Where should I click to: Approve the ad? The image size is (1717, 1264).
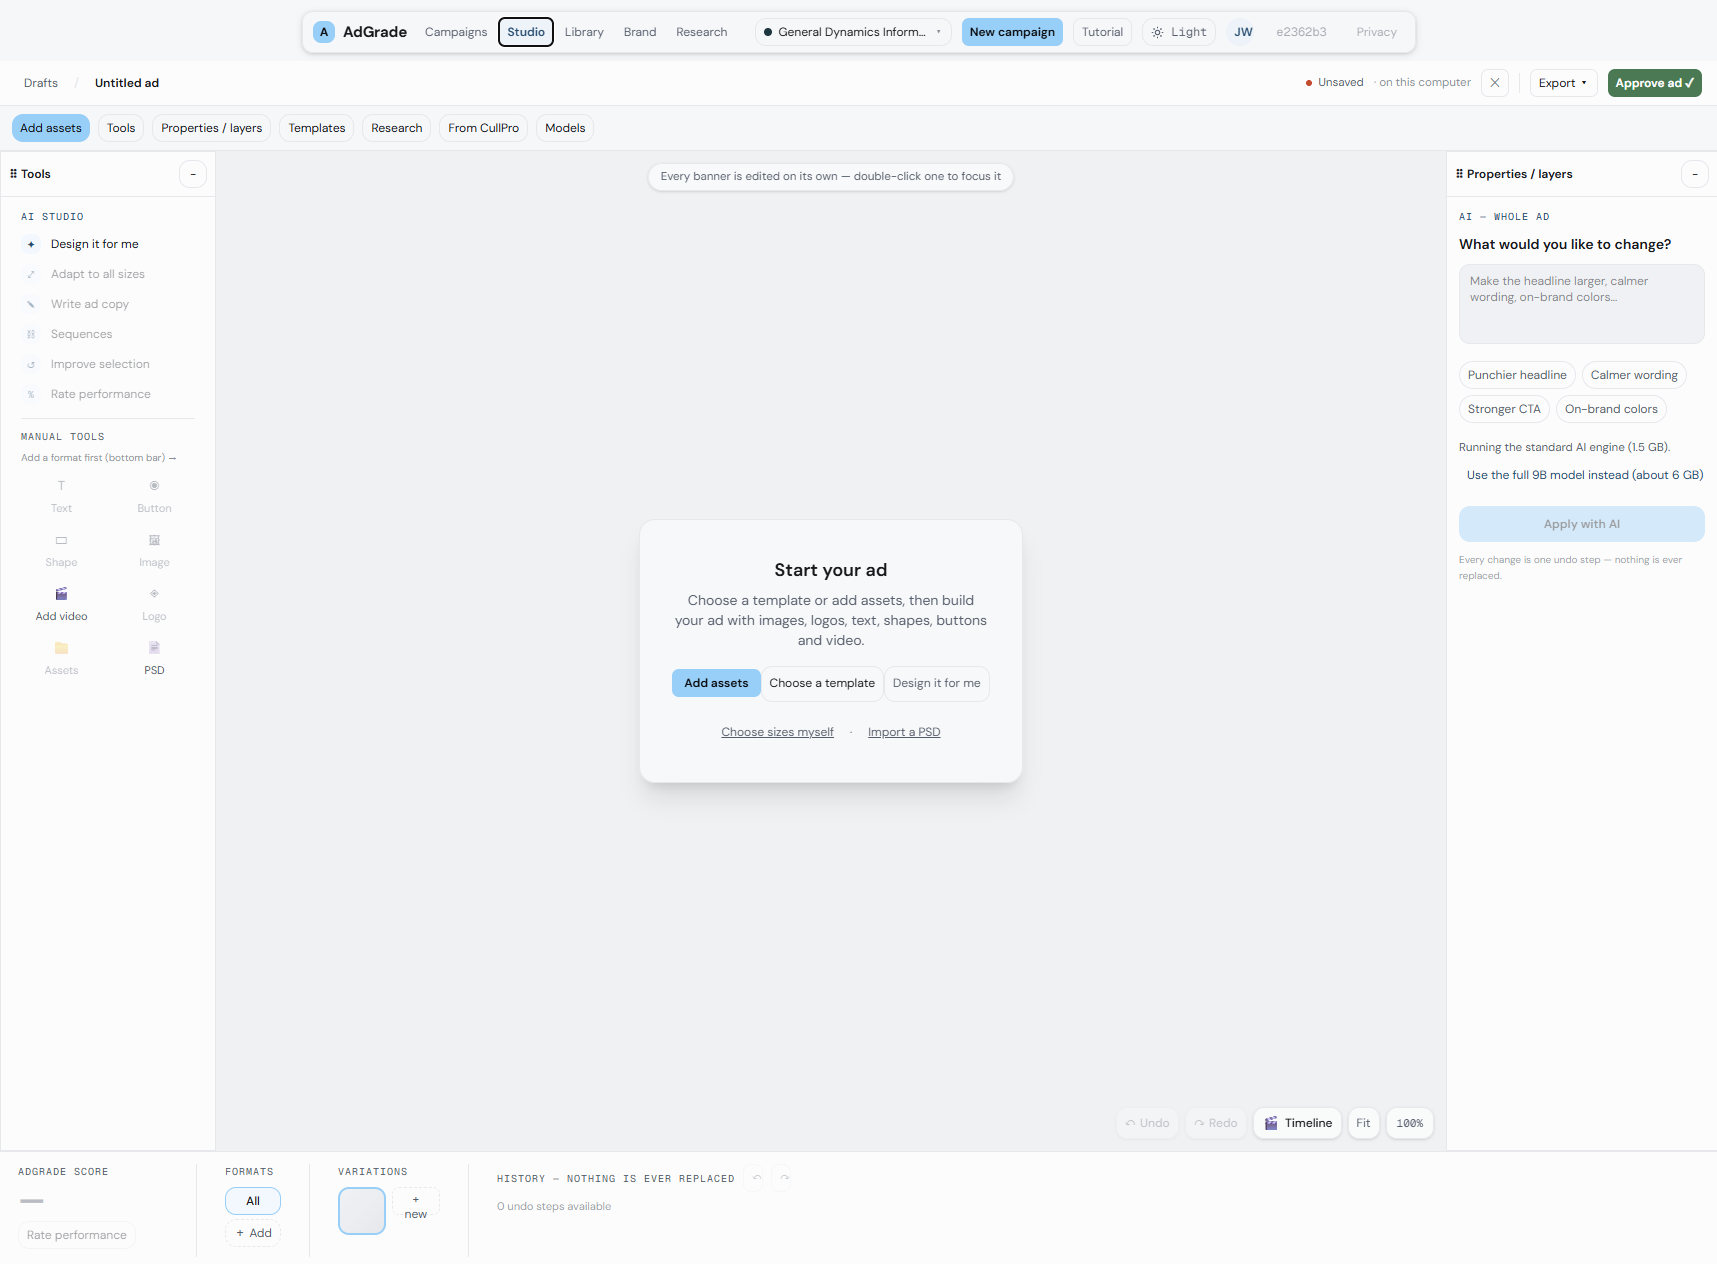click(x=1654, y=83)
